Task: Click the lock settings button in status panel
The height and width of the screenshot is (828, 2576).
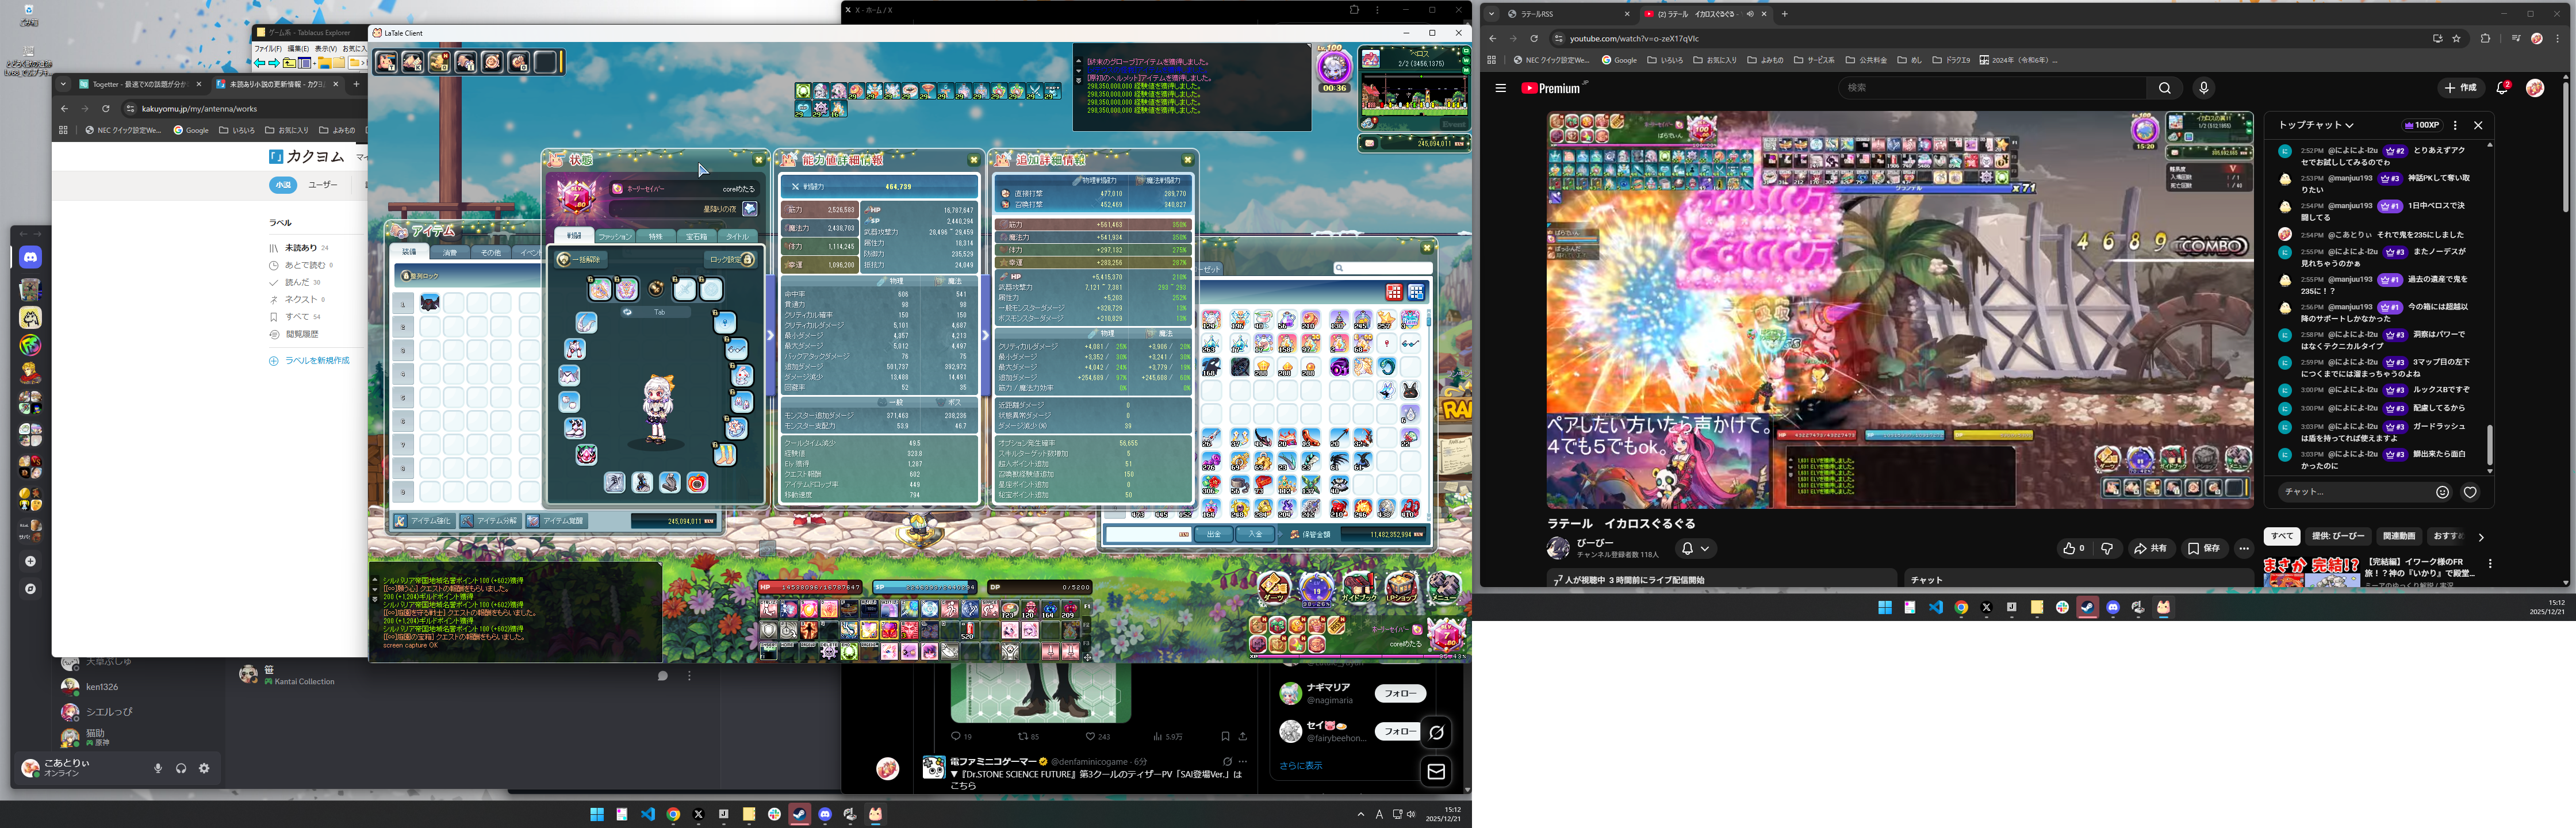Action: [x=730, y=259]
